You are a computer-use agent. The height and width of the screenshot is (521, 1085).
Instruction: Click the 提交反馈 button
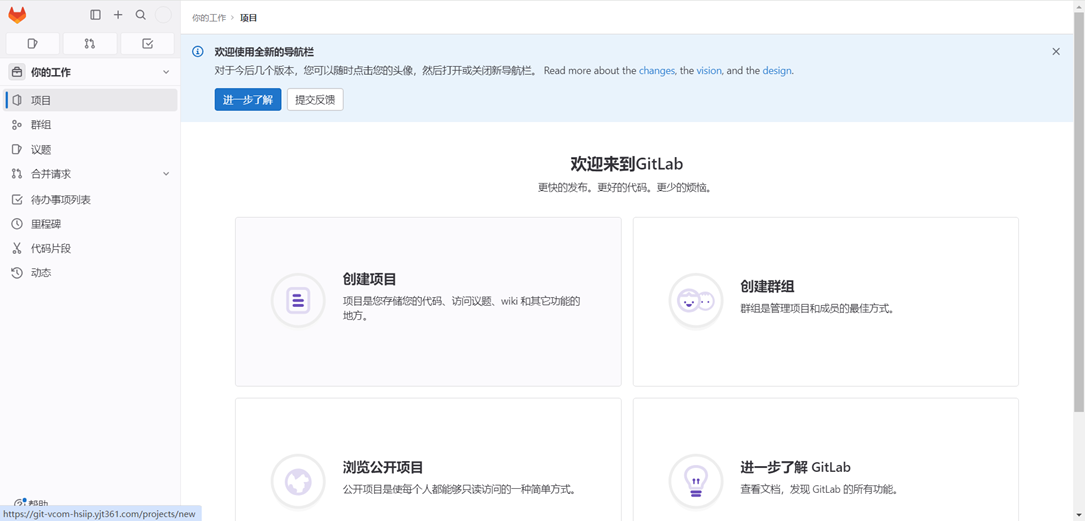(315, 100)
